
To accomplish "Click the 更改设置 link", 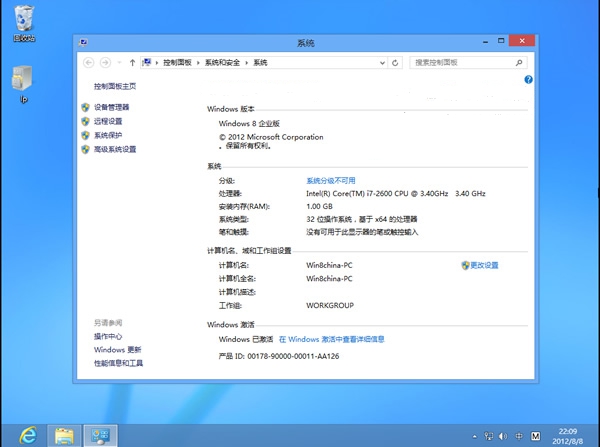I will coord(484,265).
